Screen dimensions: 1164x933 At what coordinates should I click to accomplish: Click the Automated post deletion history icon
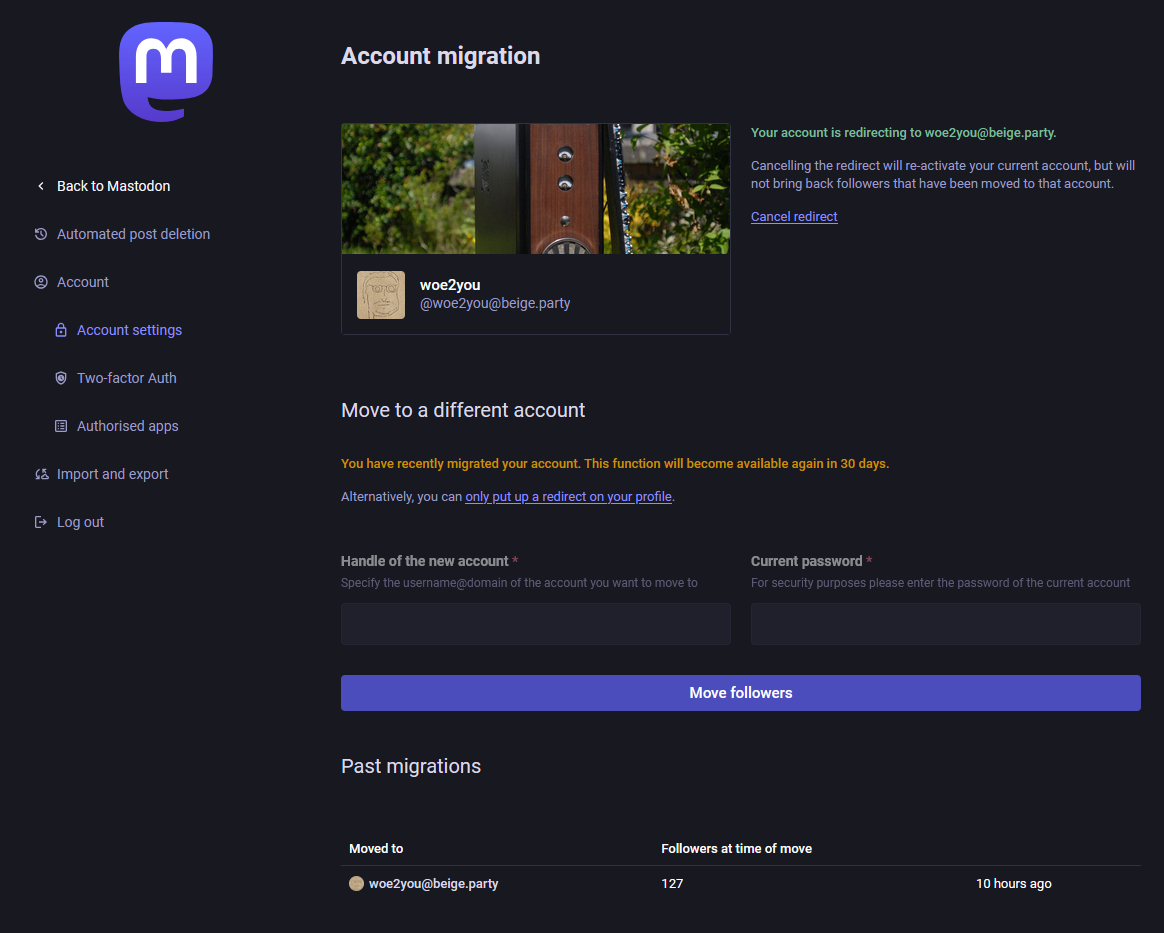pyautogui.click(x=41, y=234)
